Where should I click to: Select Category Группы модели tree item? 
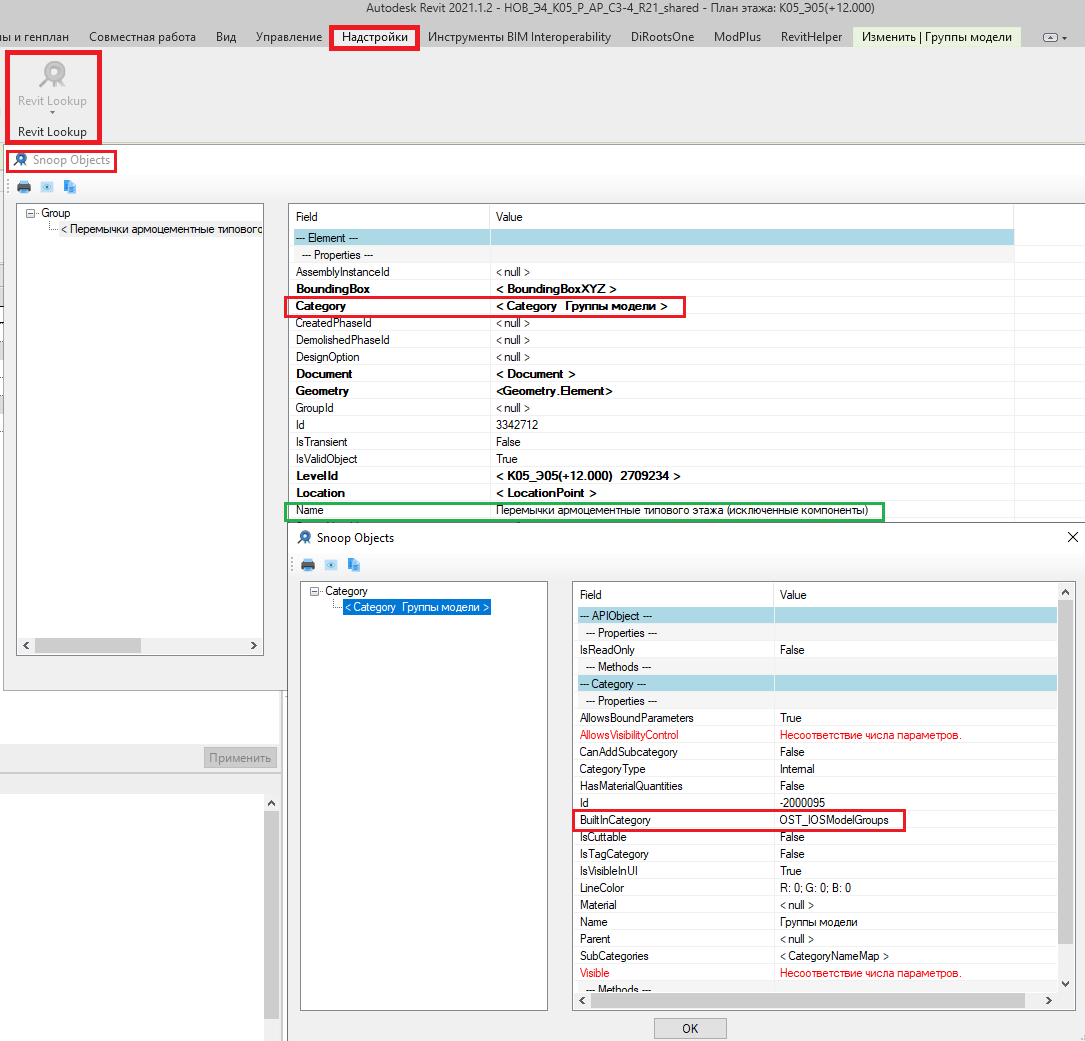pyautogui.click(x=417, y=607)
